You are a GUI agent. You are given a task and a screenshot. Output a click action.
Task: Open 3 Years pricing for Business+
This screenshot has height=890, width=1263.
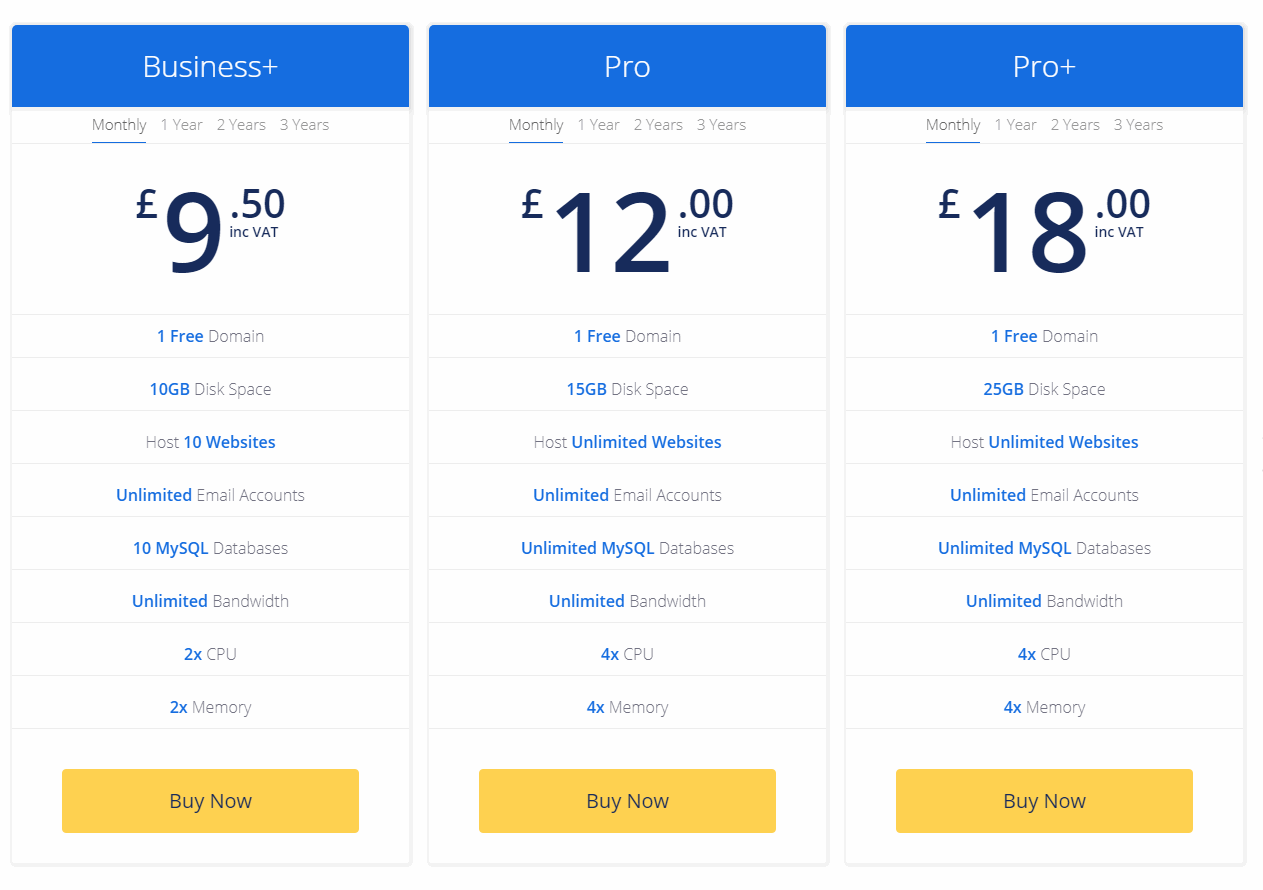pos(304,124)
